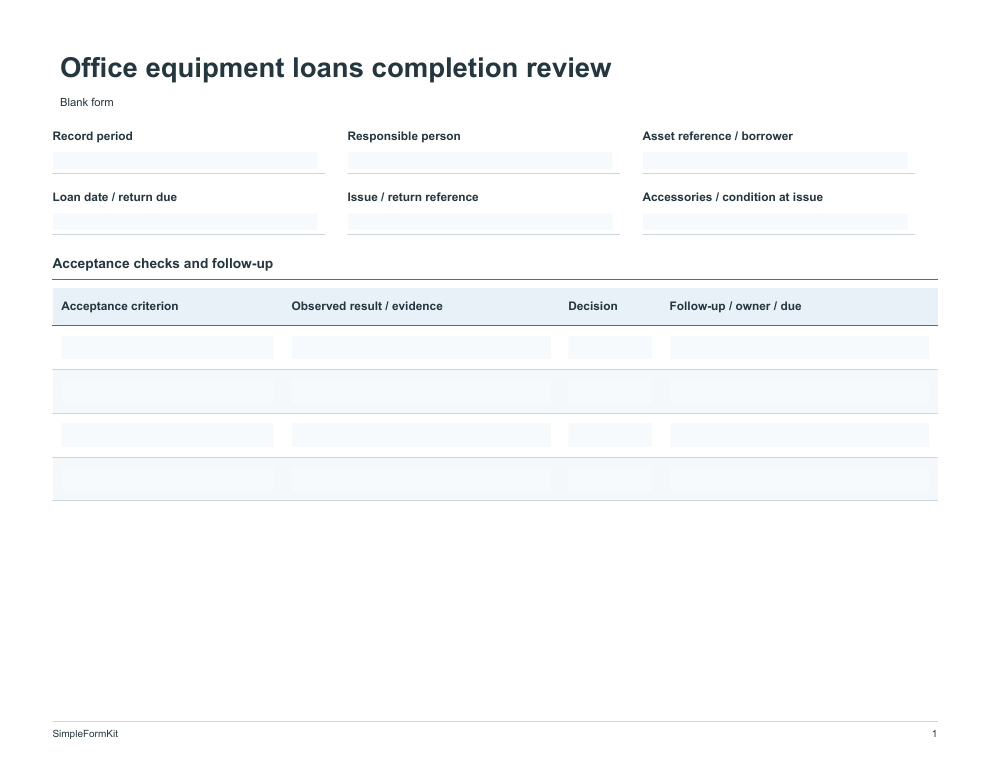Click the 'Asset reference / borrower' label
Image resolution: width=990 pixels, height=765 pixels.
[x=717, y=136]
